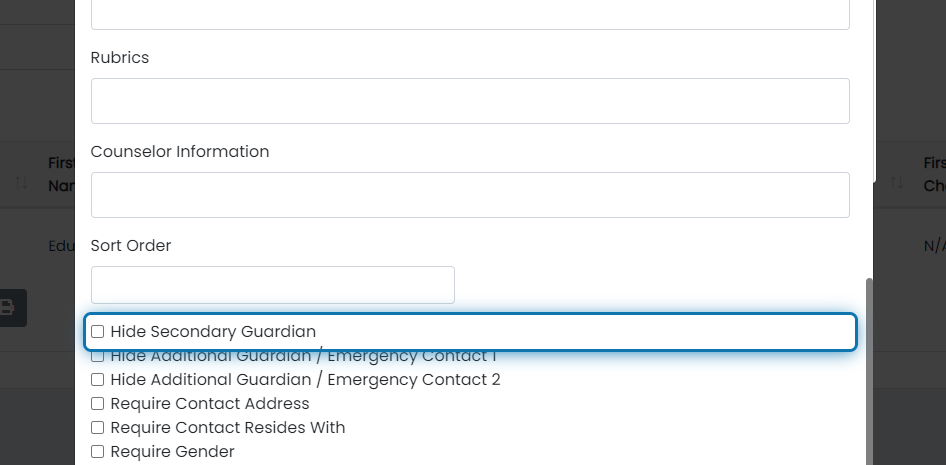Viewport: 946px width, 465px height.
Task: Click the Counselor Information label text
Action: pyautogui.click(x=180, y=151)
